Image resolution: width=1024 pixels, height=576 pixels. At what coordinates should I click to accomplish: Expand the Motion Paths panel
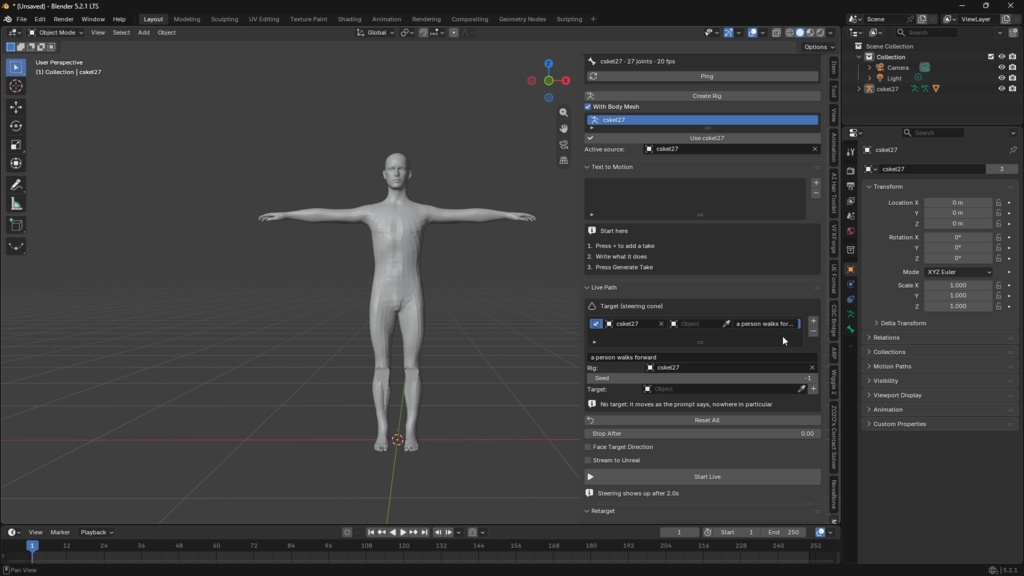(x=891, y=366)
